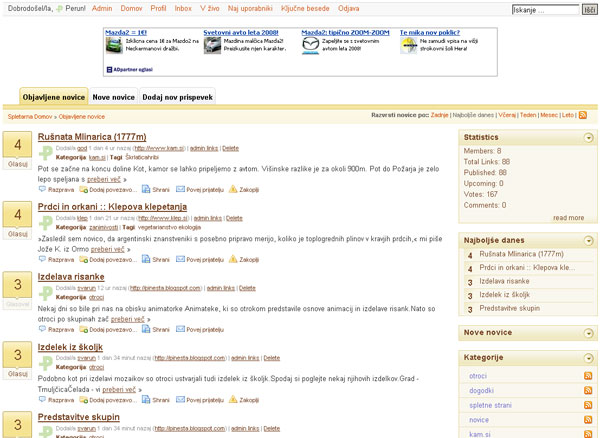600x438 pixels.
Task: Bury Prdci in orkani with Zakoplji
Action: click(x=244, y=259)
